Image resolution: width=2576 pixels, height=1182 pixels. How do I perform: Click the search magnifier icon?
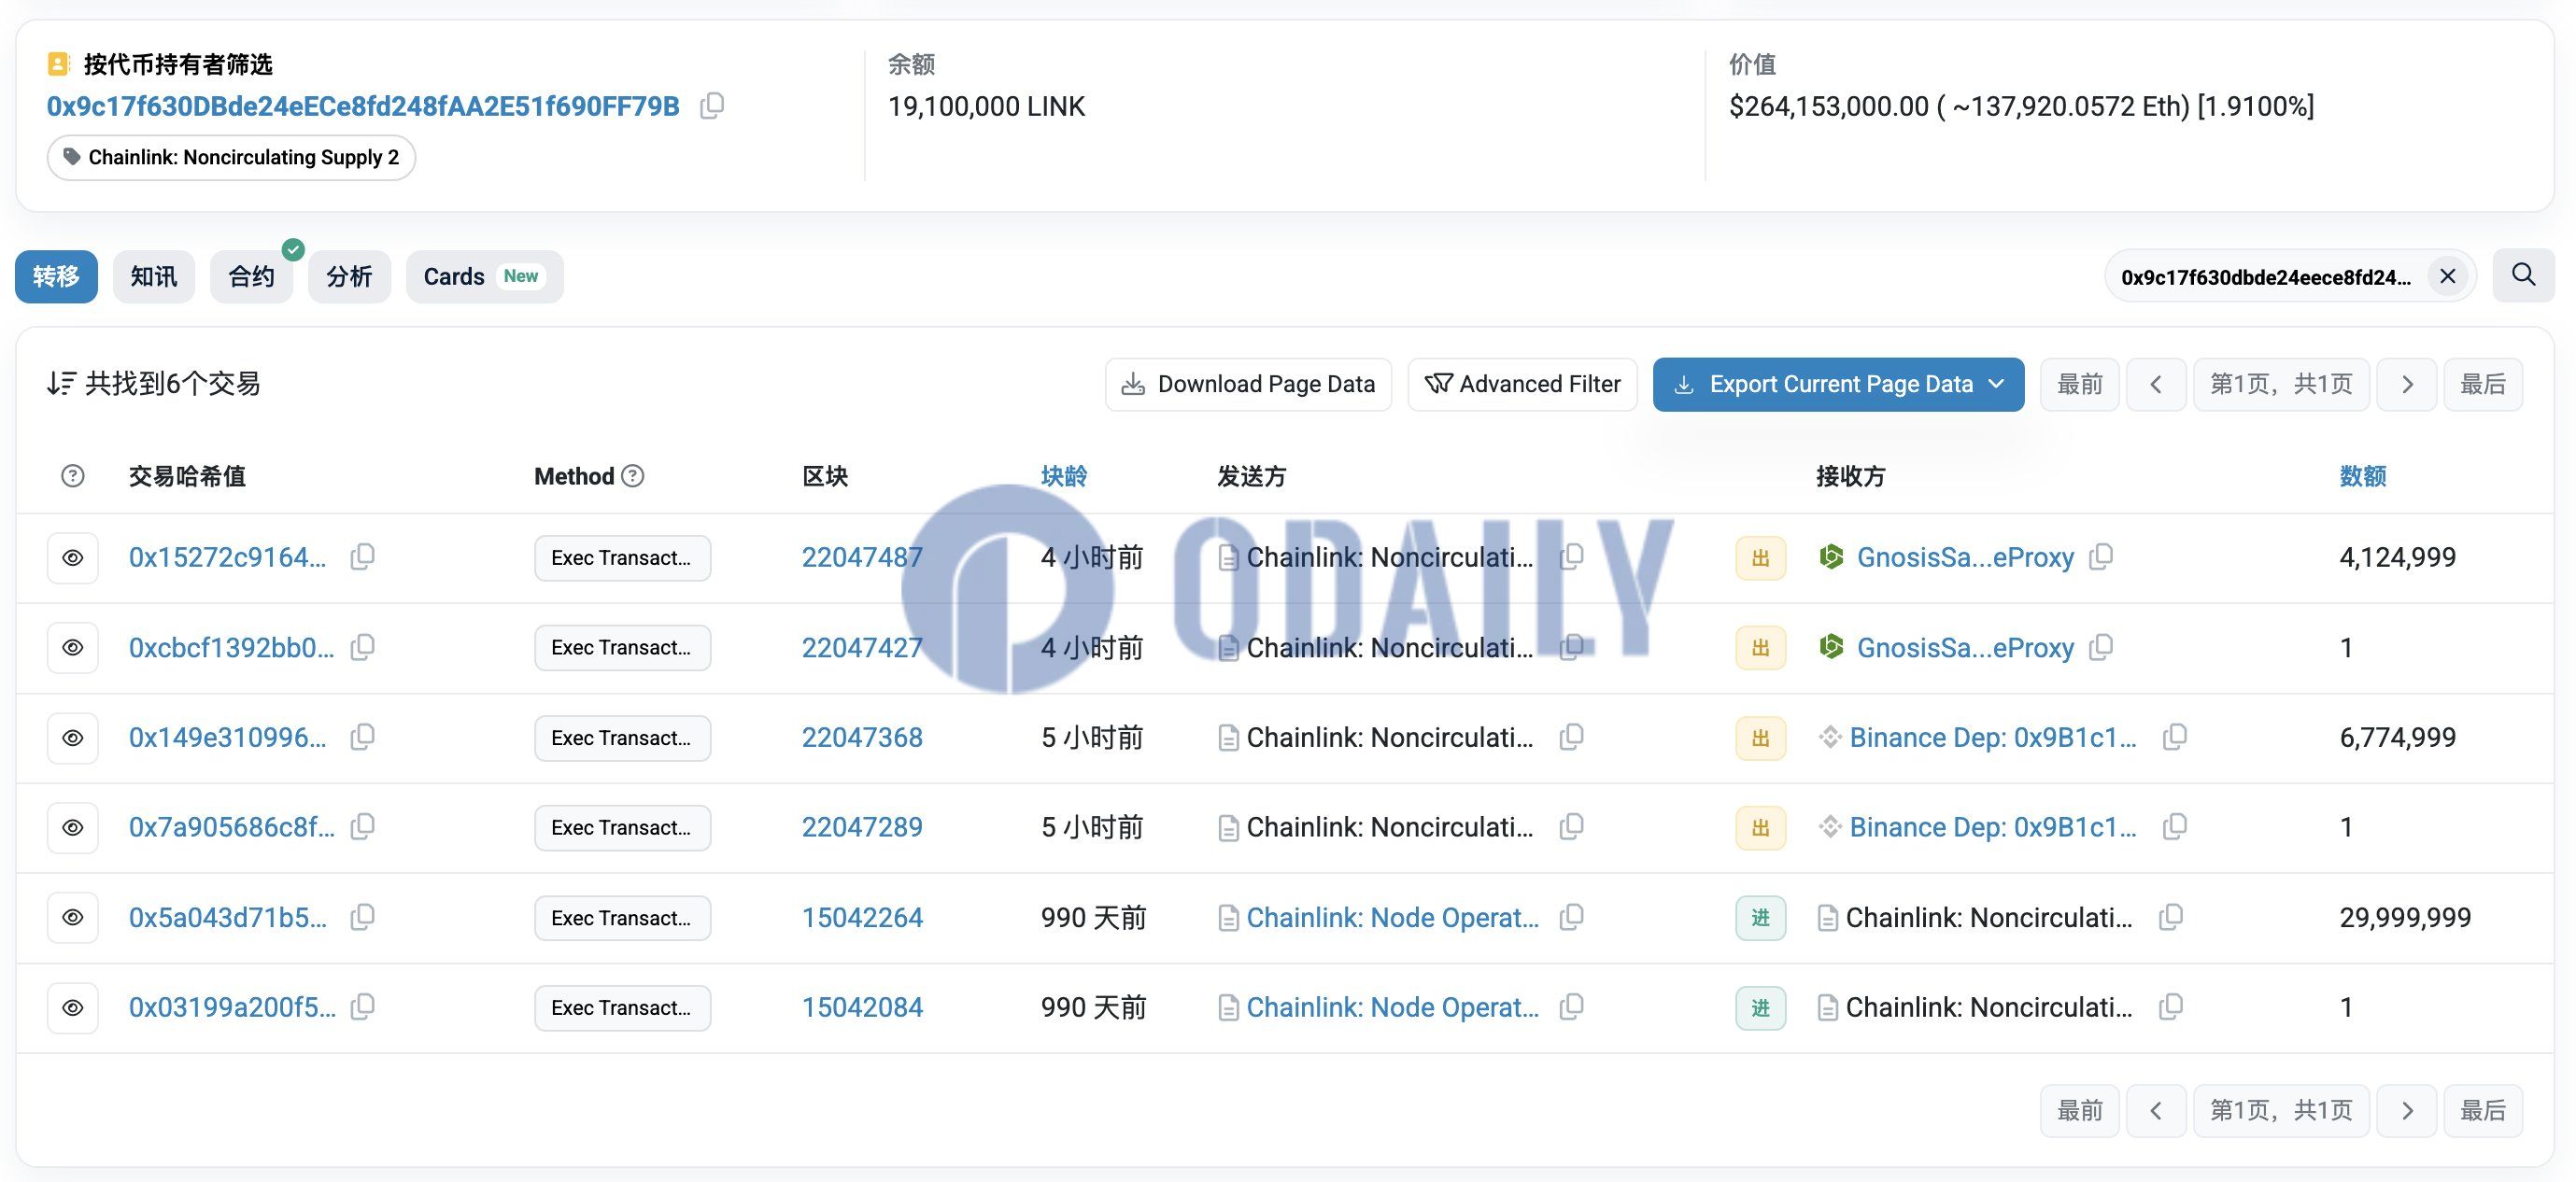(x=2523, y=275)
